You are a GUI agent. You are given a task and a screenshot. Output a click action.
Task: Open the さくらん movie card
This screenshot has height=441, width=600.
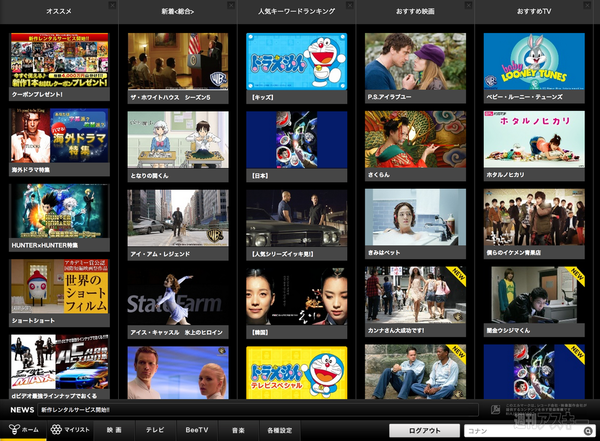tap(415, 146)
